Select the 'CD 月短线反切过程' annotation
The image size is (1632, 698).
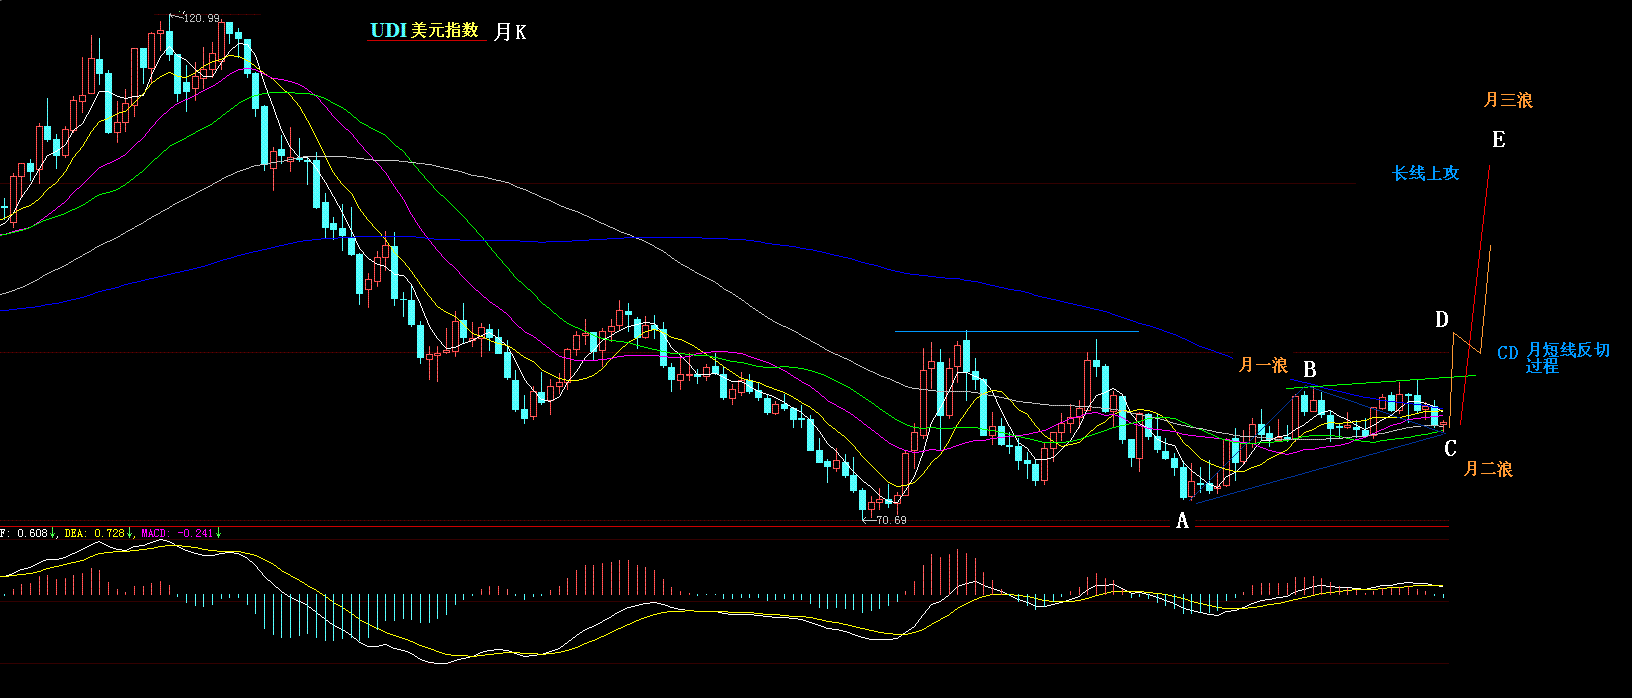click(x=1554, y=358)
